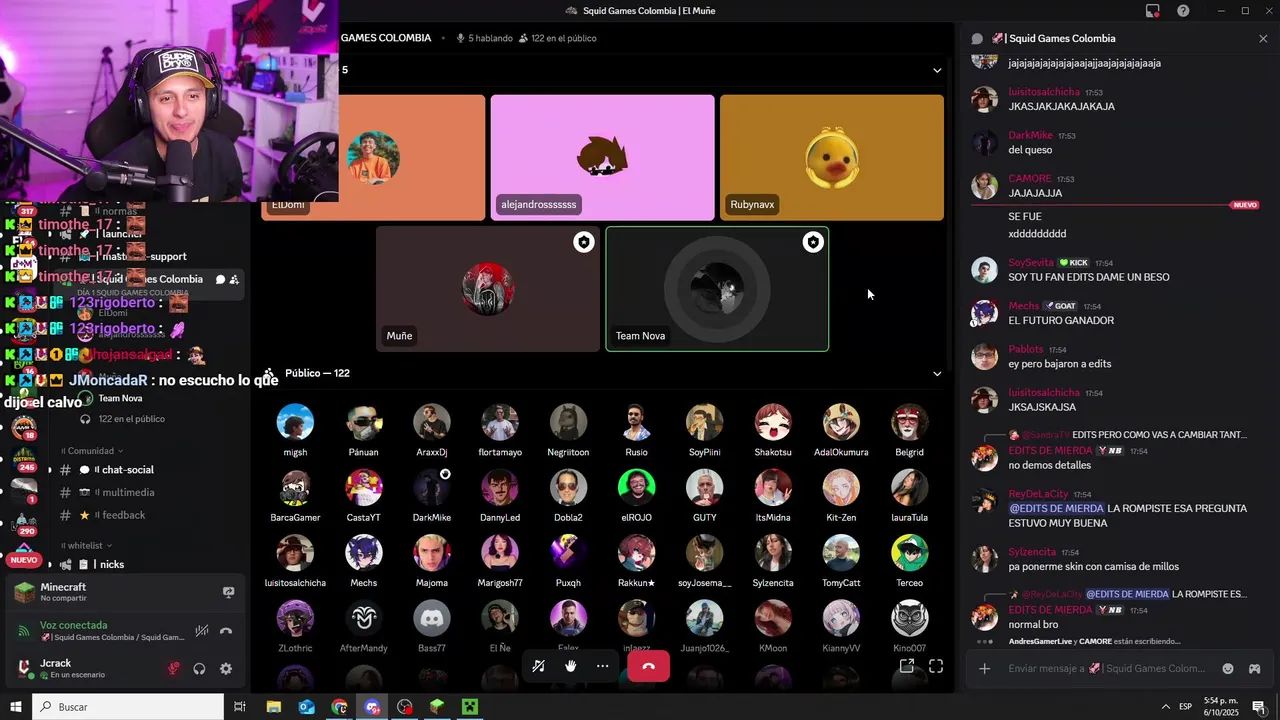Click the Windows Buscar search box
The image size is (1280, 720).
[x=128, y=707]
